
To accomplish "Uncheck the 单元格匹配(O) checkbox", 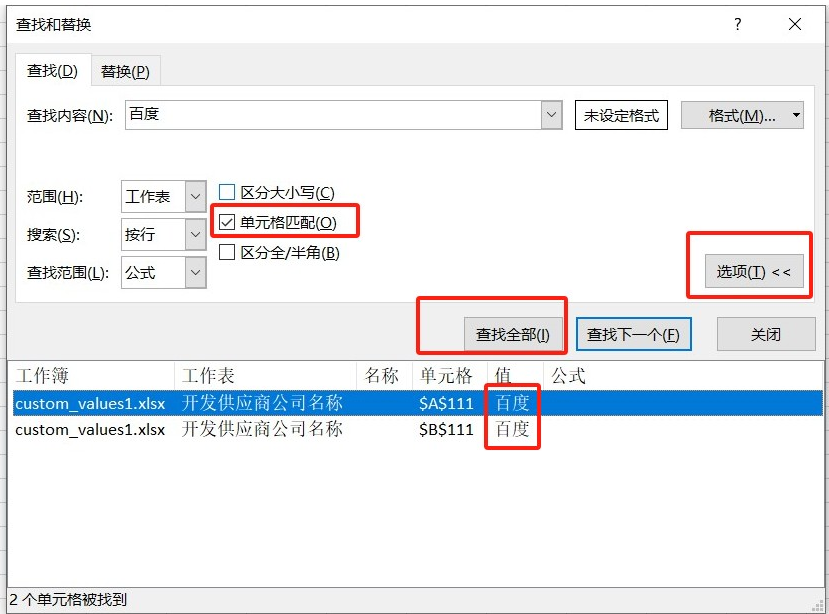I will coord(227,222).
